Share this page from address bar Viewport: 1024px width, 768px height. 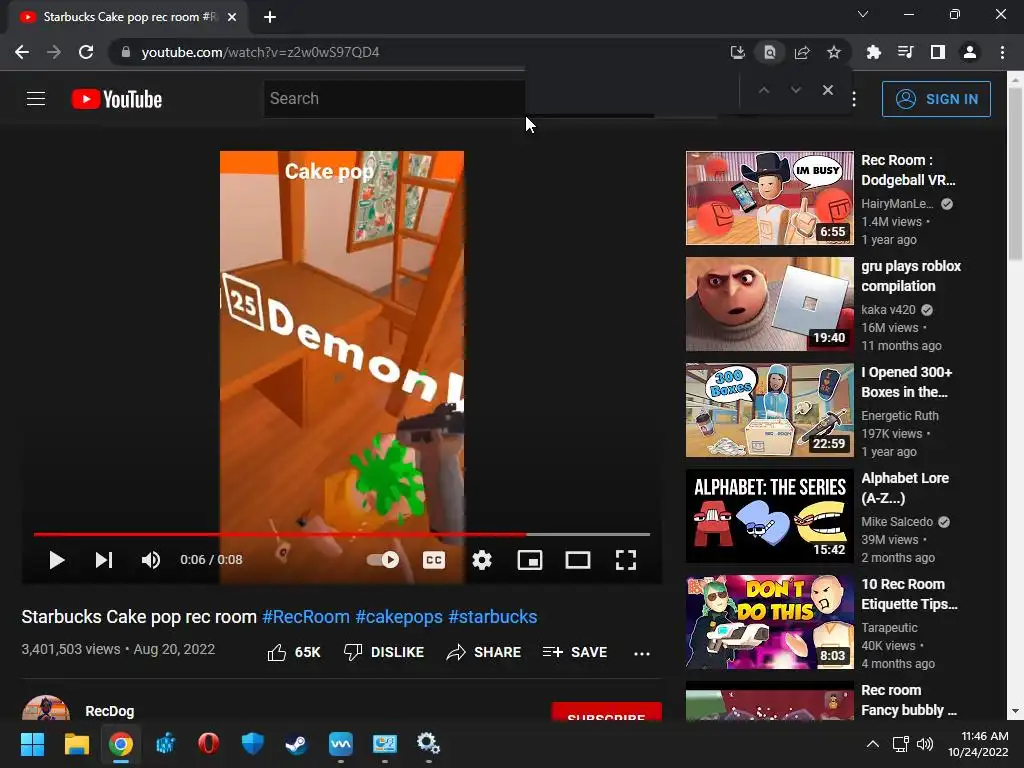[x=802, y=52]
